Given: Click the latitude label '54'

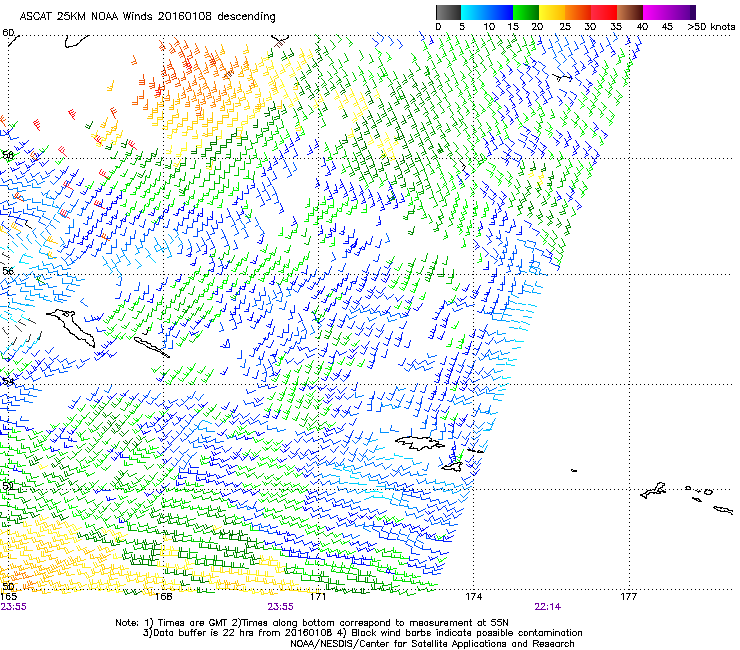Looking at the screenshot, I should click(x=8, y=381).
